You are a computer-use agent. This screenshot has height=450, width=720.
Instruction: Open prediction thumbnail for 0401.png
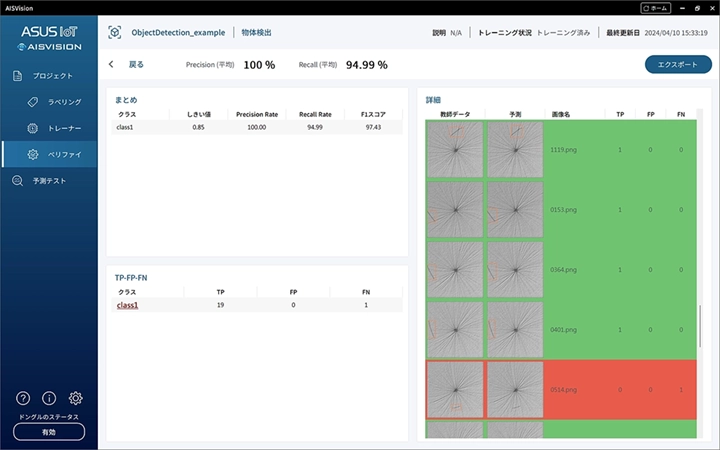pyautogui.click(x=515, y=330)
